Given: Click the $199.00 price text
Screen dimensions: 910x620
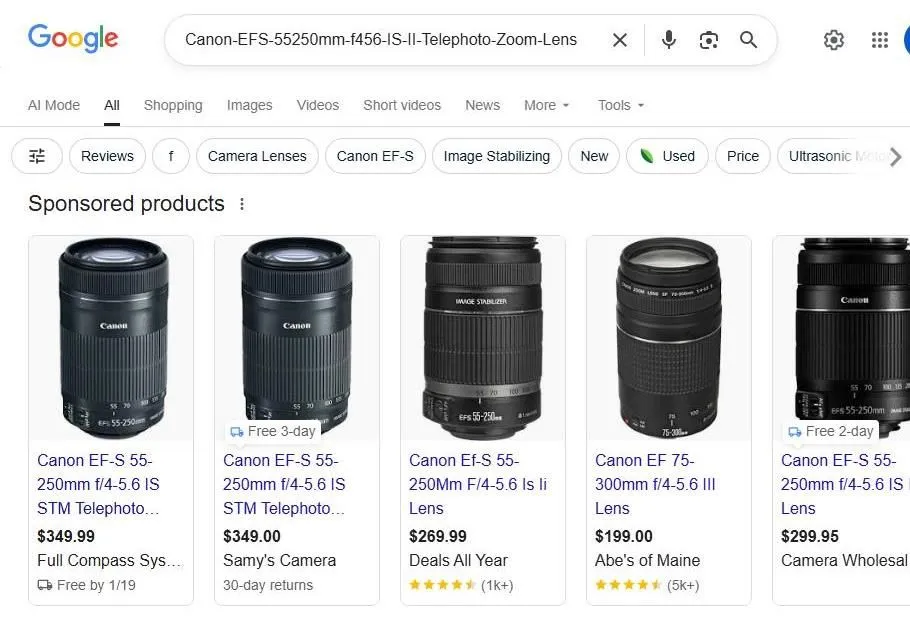Looking at the screenshot, I should 623,536.
